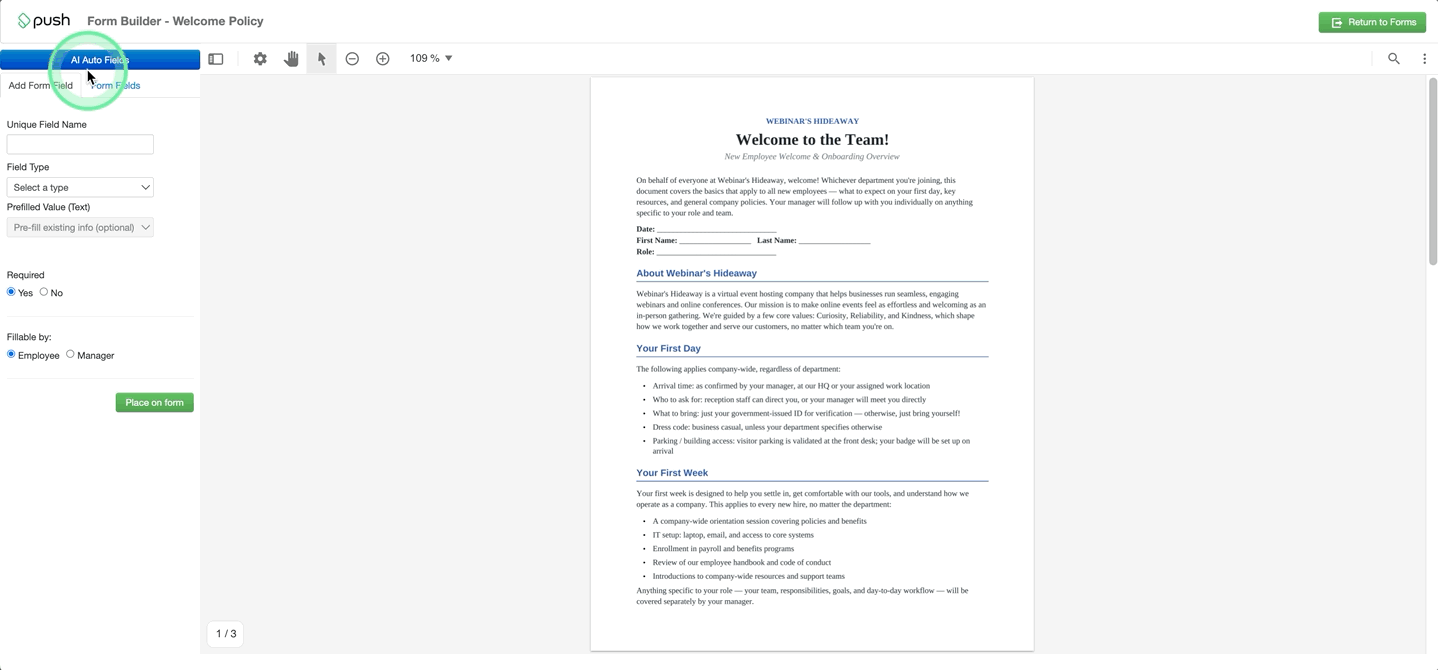Click the Last Name: blank line
1438x670 pixels.
pyautogui.click(x=834, y=241)
